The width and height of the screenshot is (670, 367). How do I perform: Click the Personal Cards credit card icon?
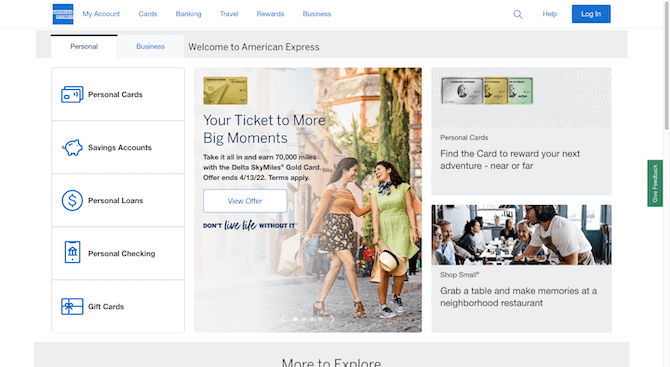click(x=72, y=94)
